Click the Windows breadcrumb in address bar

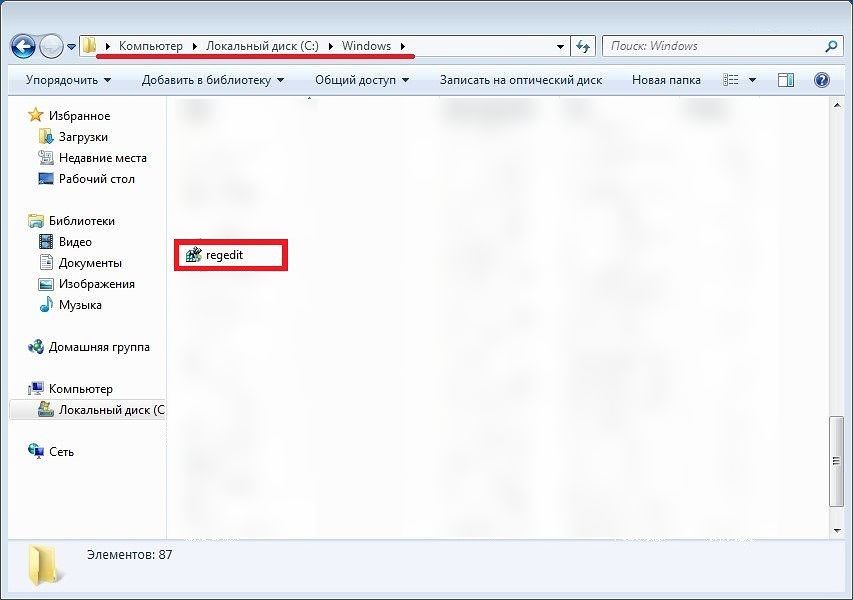[x=366, y=46]
